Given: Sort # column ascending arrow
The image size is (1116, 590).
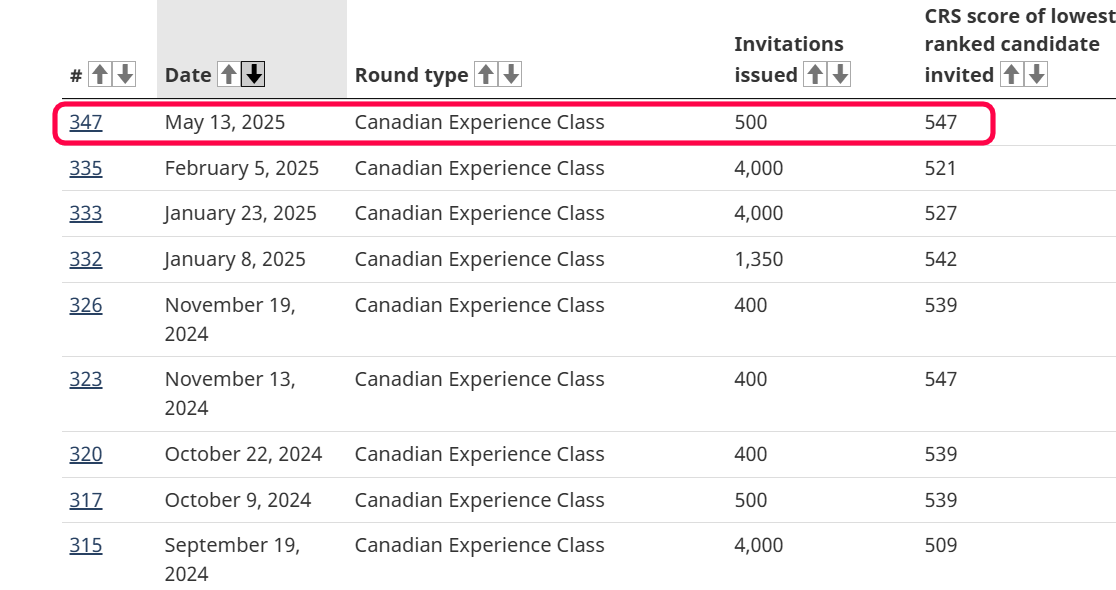Looking at the screenshot, I should pos(100,74).
